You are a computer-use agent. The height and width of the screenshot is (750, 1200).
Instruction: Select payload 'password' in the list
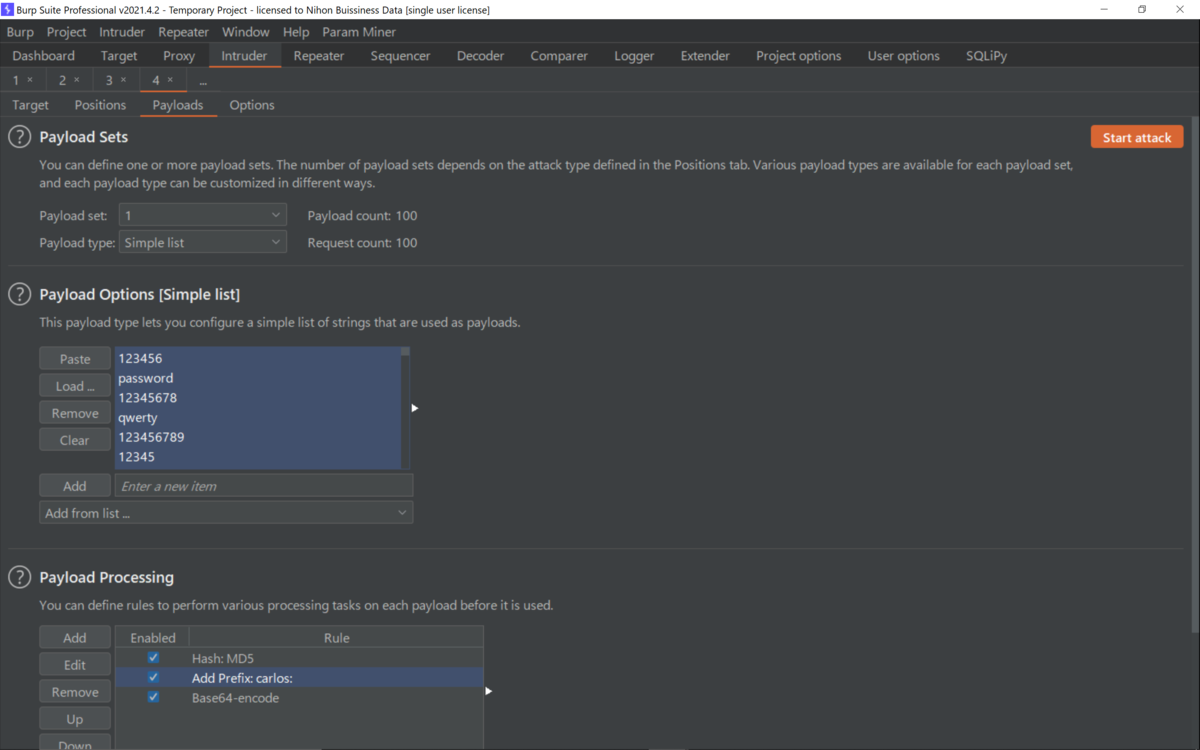tap(258, 378)
